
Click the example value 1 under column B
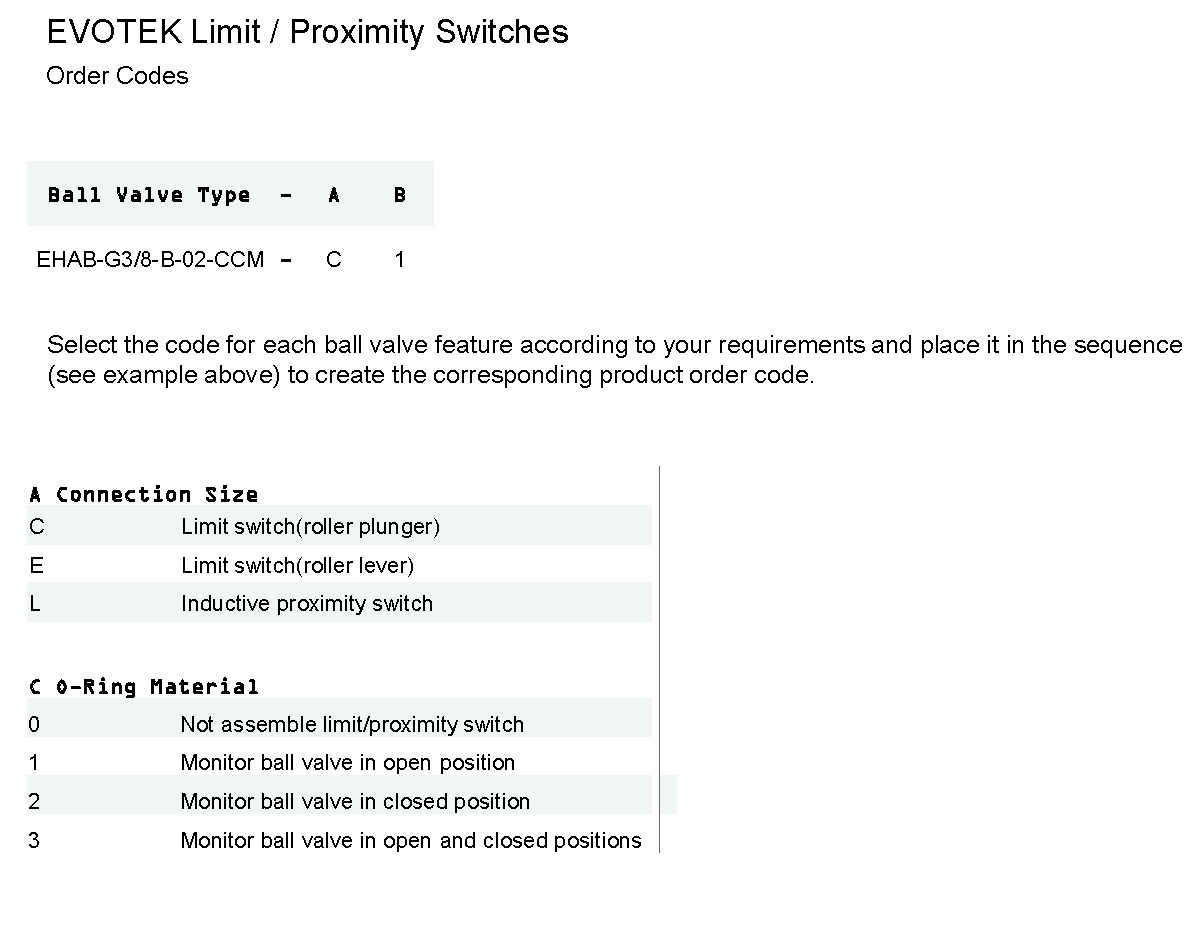point(399,260)
